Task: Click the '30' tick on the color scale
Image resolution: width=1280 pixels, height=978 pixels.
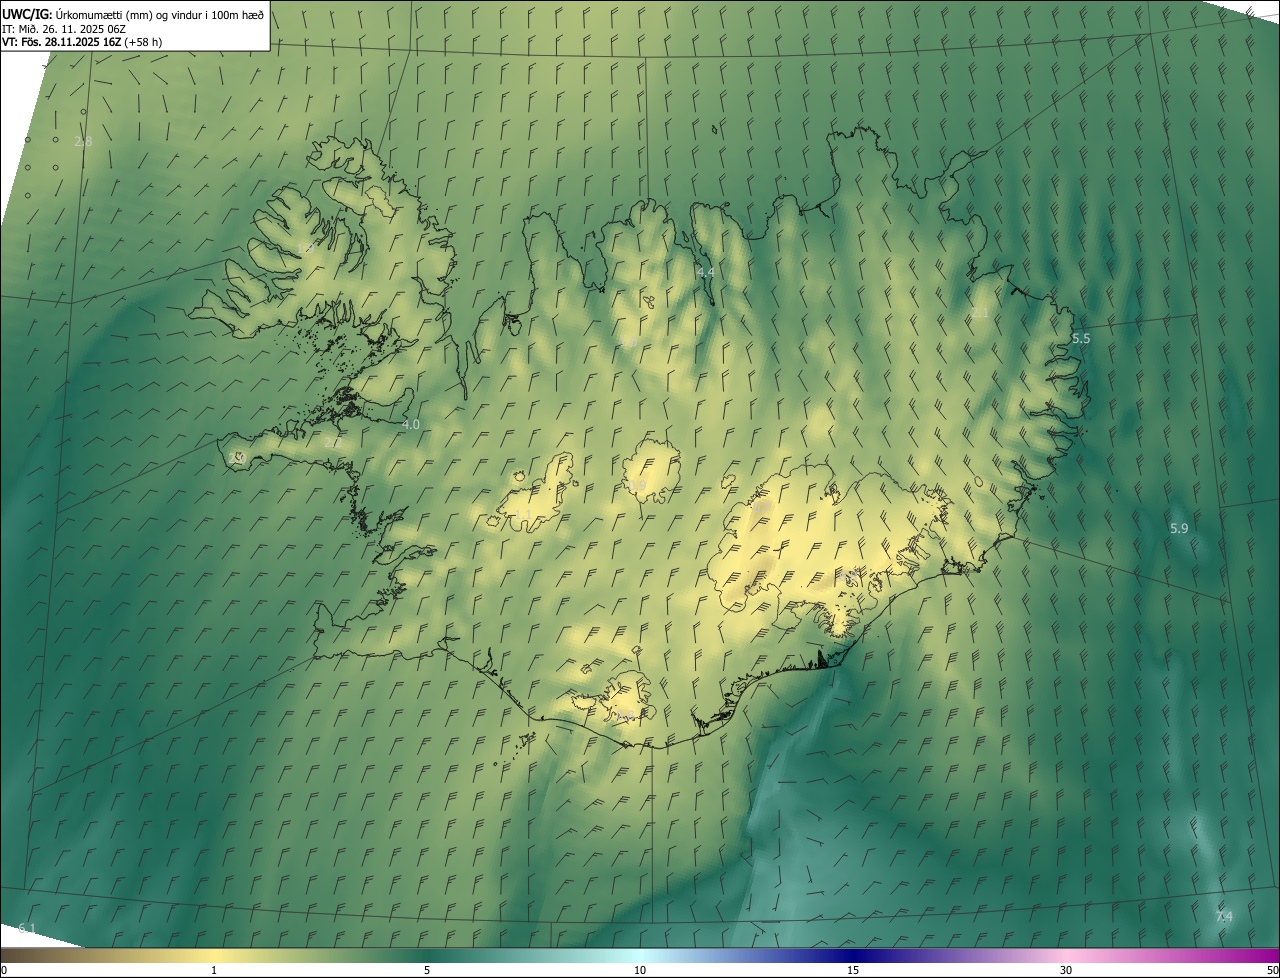Action: (1066, 970)
